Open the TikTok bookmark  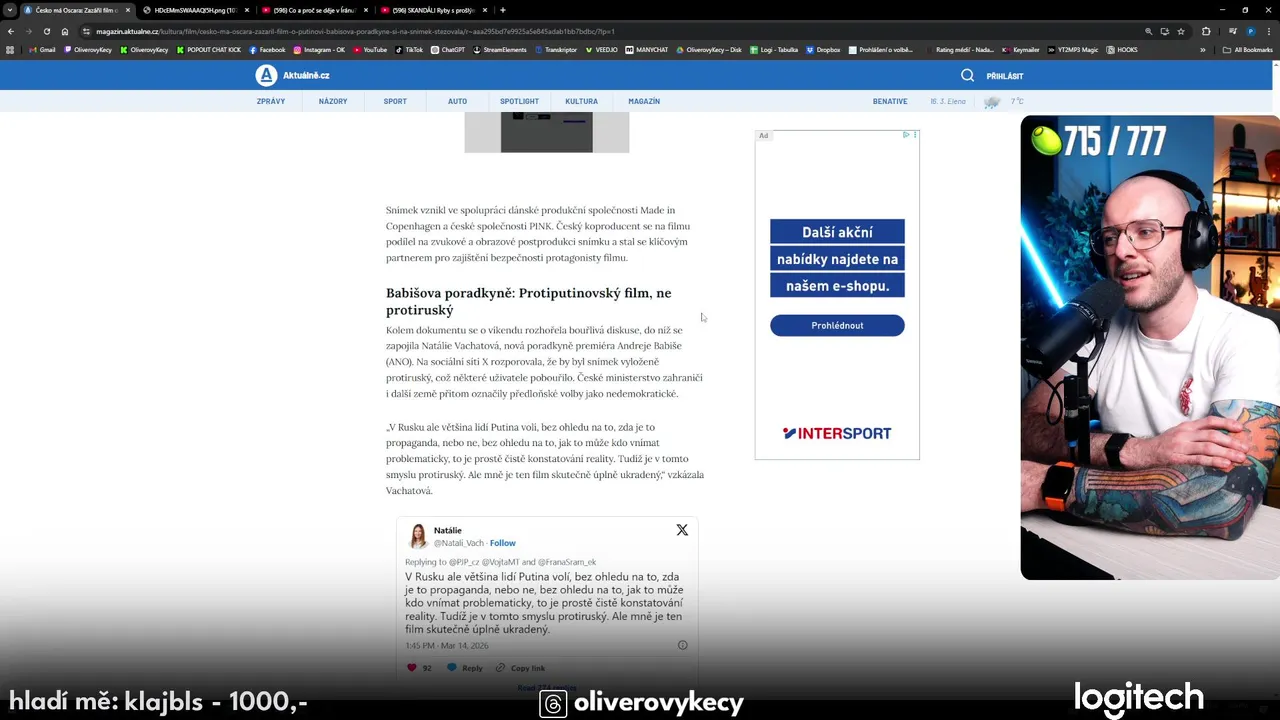point(410,50)
